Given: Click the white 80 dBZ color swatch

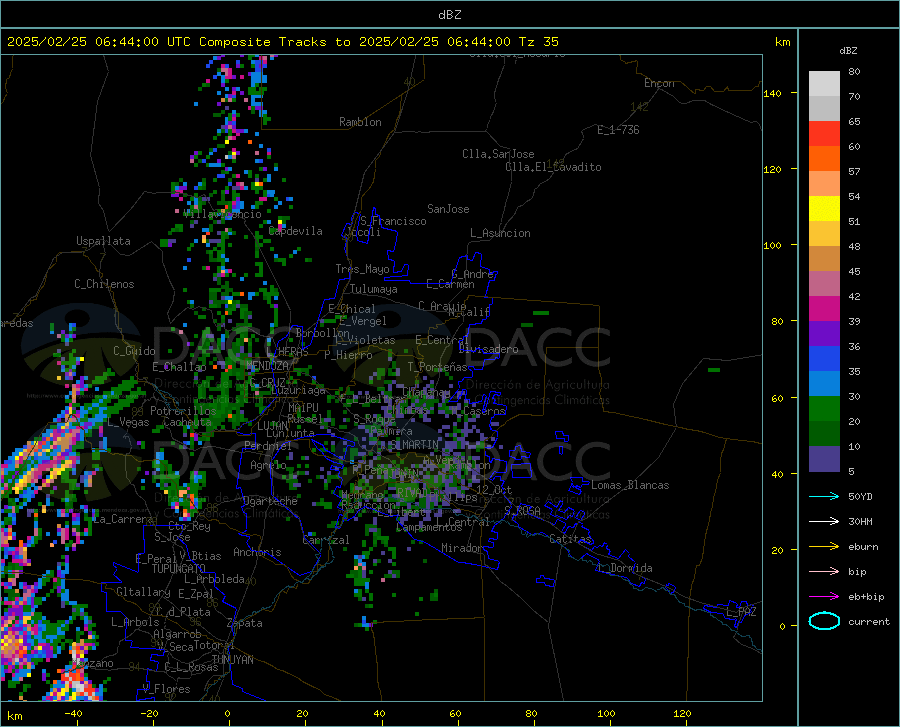Looking at the screenshot, I should point(824,84).
